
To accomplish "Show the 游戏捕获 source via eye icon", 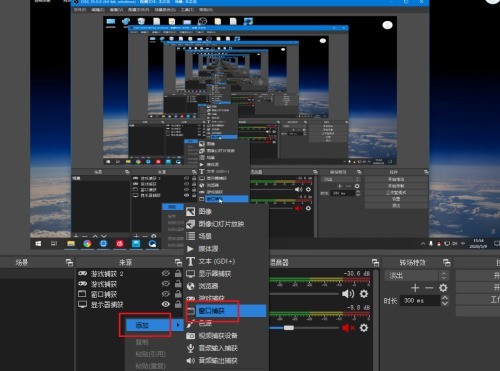I will [166, 284].
